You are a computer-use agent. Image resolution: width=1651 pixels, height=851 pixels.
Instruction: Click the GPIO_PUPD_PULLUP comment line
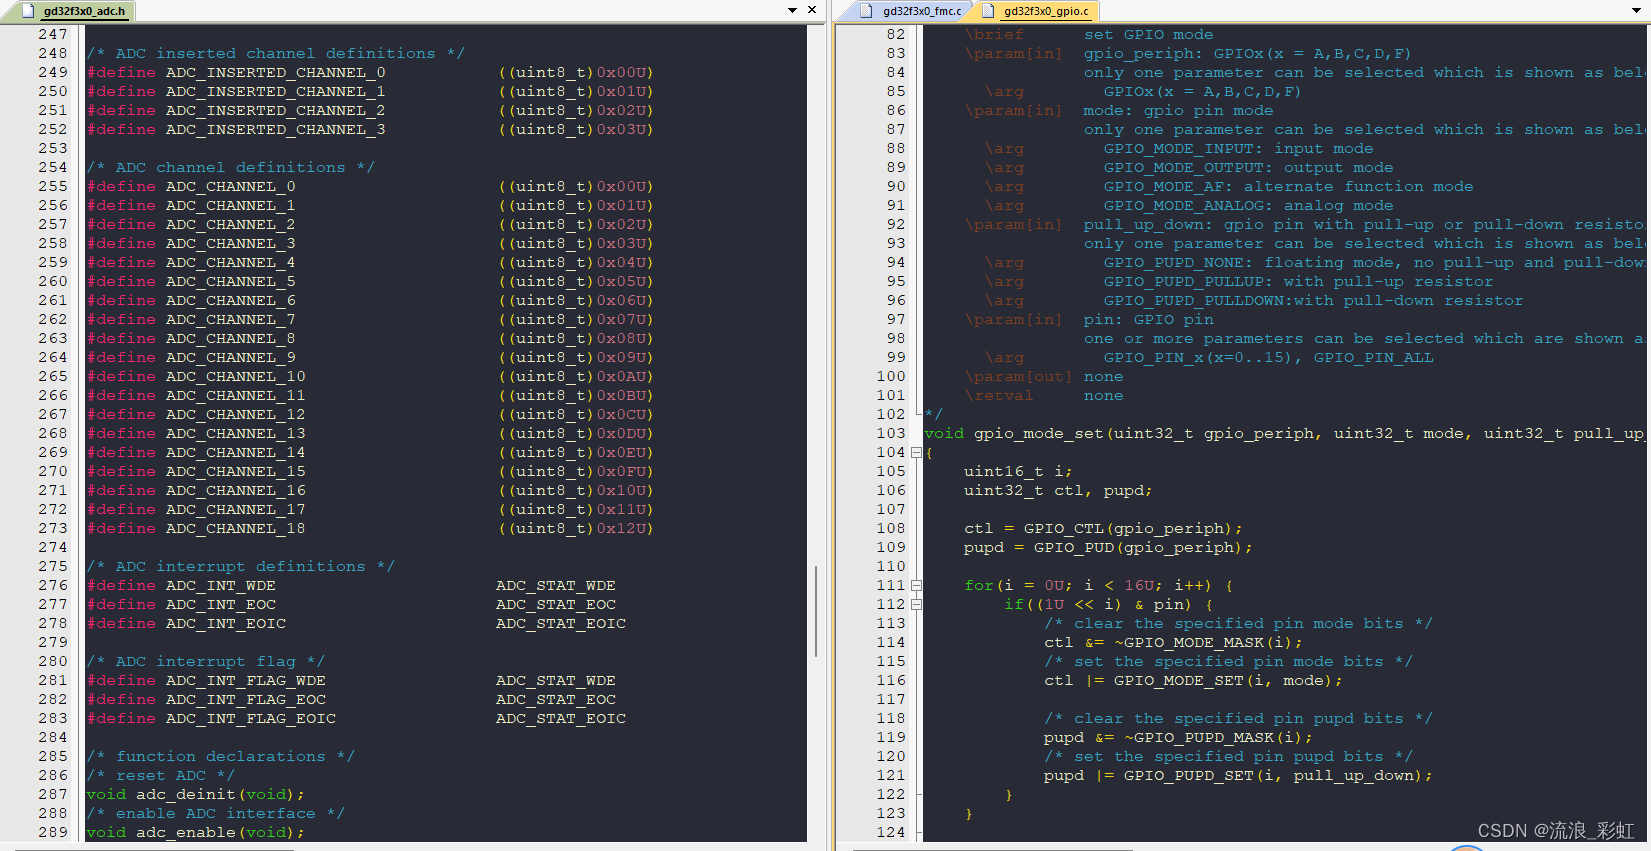pos(1298,282)
